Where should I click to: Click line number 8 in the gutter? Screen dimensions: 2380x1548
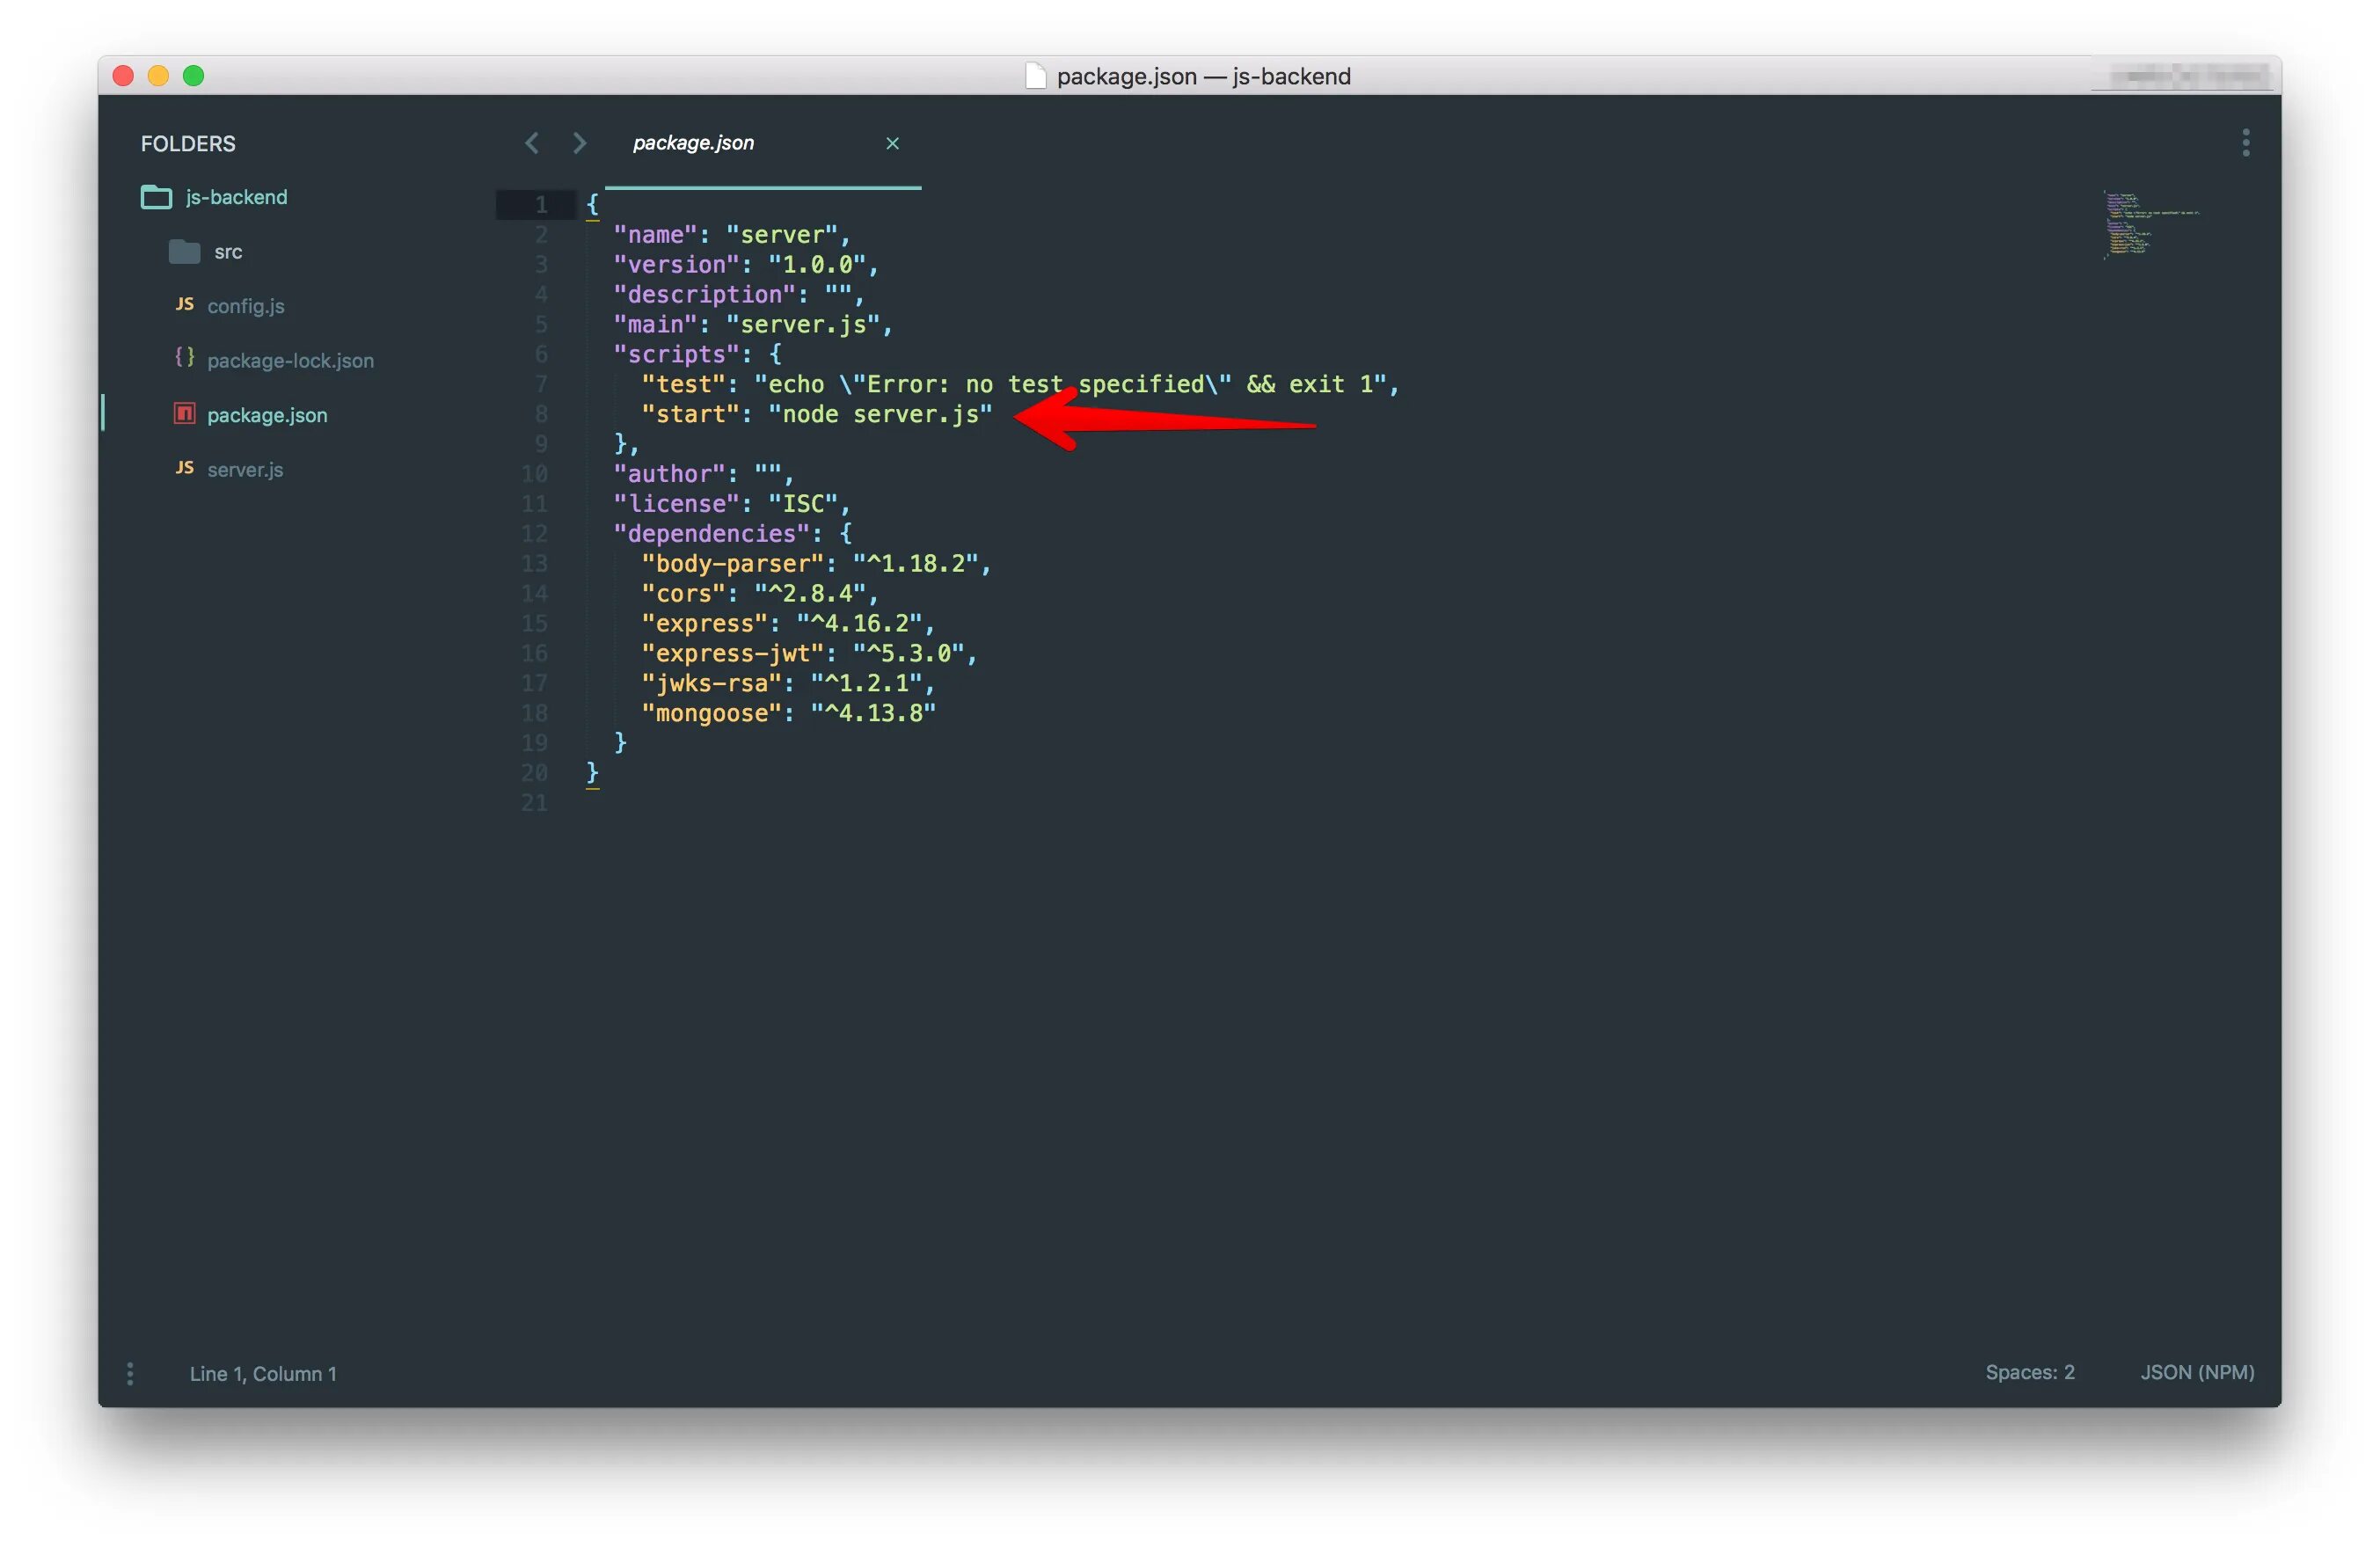click(x=540, y=414)
